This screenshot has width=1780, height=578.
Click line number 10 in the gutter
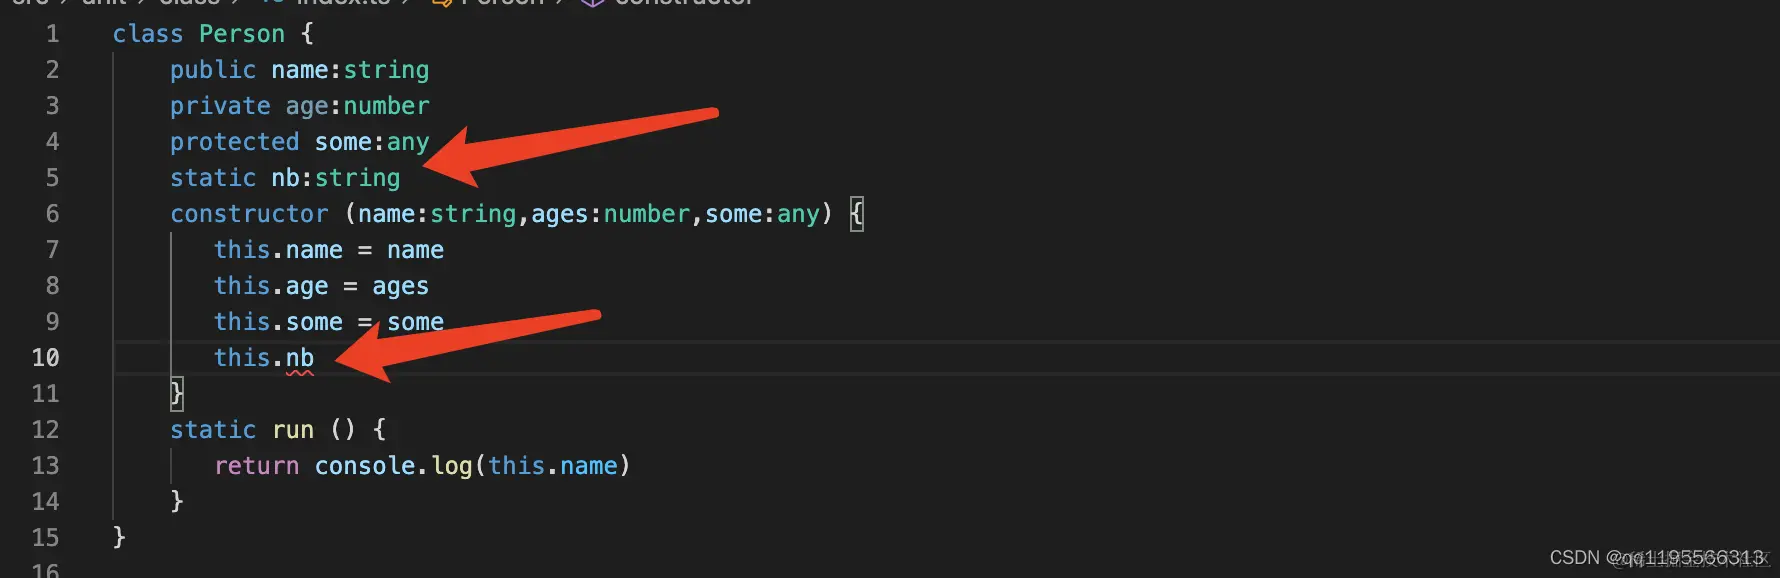[x=46, y=358]
